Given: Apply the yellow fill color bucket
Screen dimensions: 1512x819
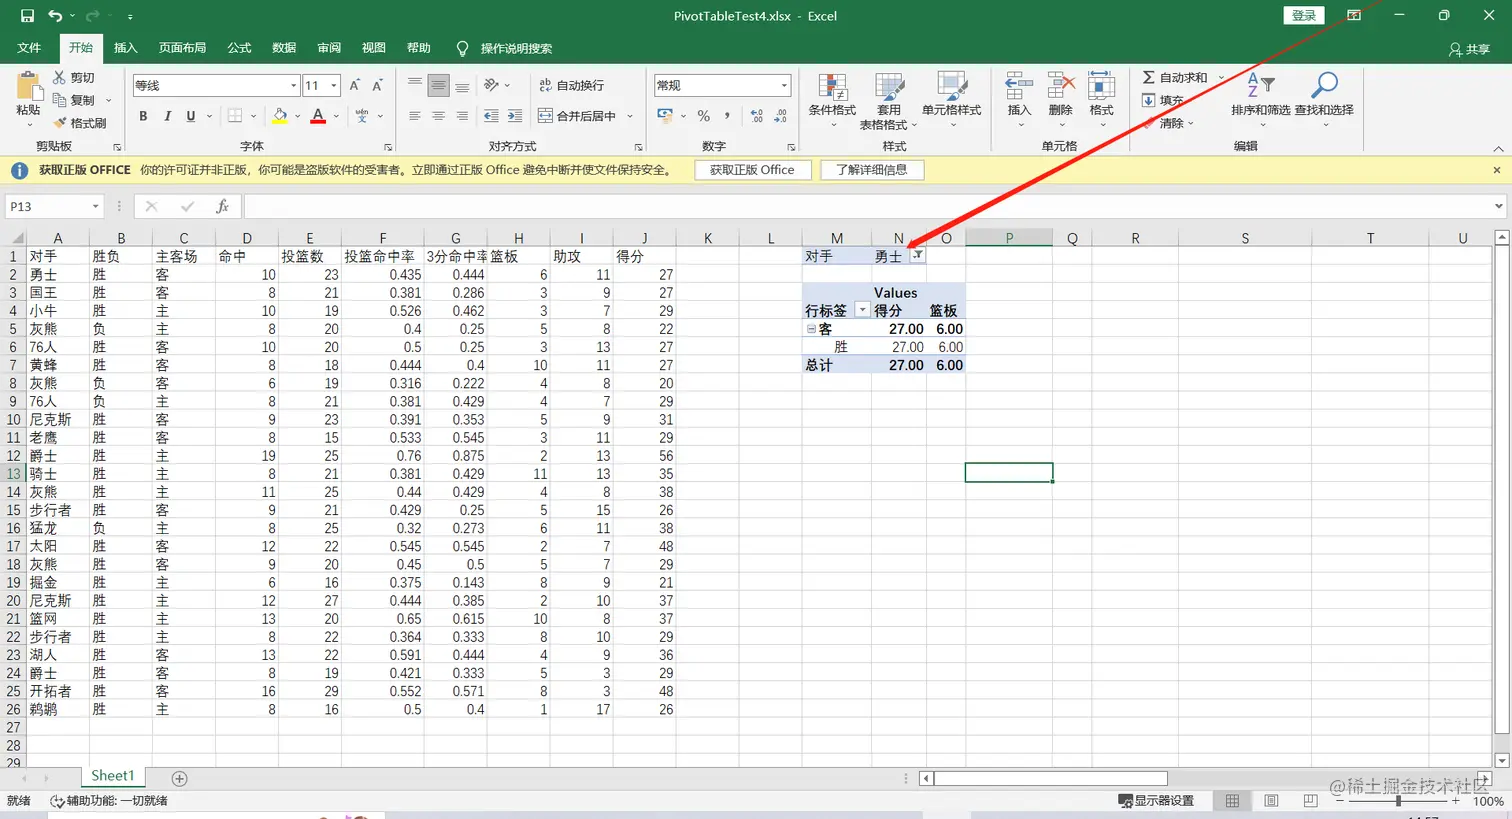Looking at the screenshot, I should click(280, 116).
